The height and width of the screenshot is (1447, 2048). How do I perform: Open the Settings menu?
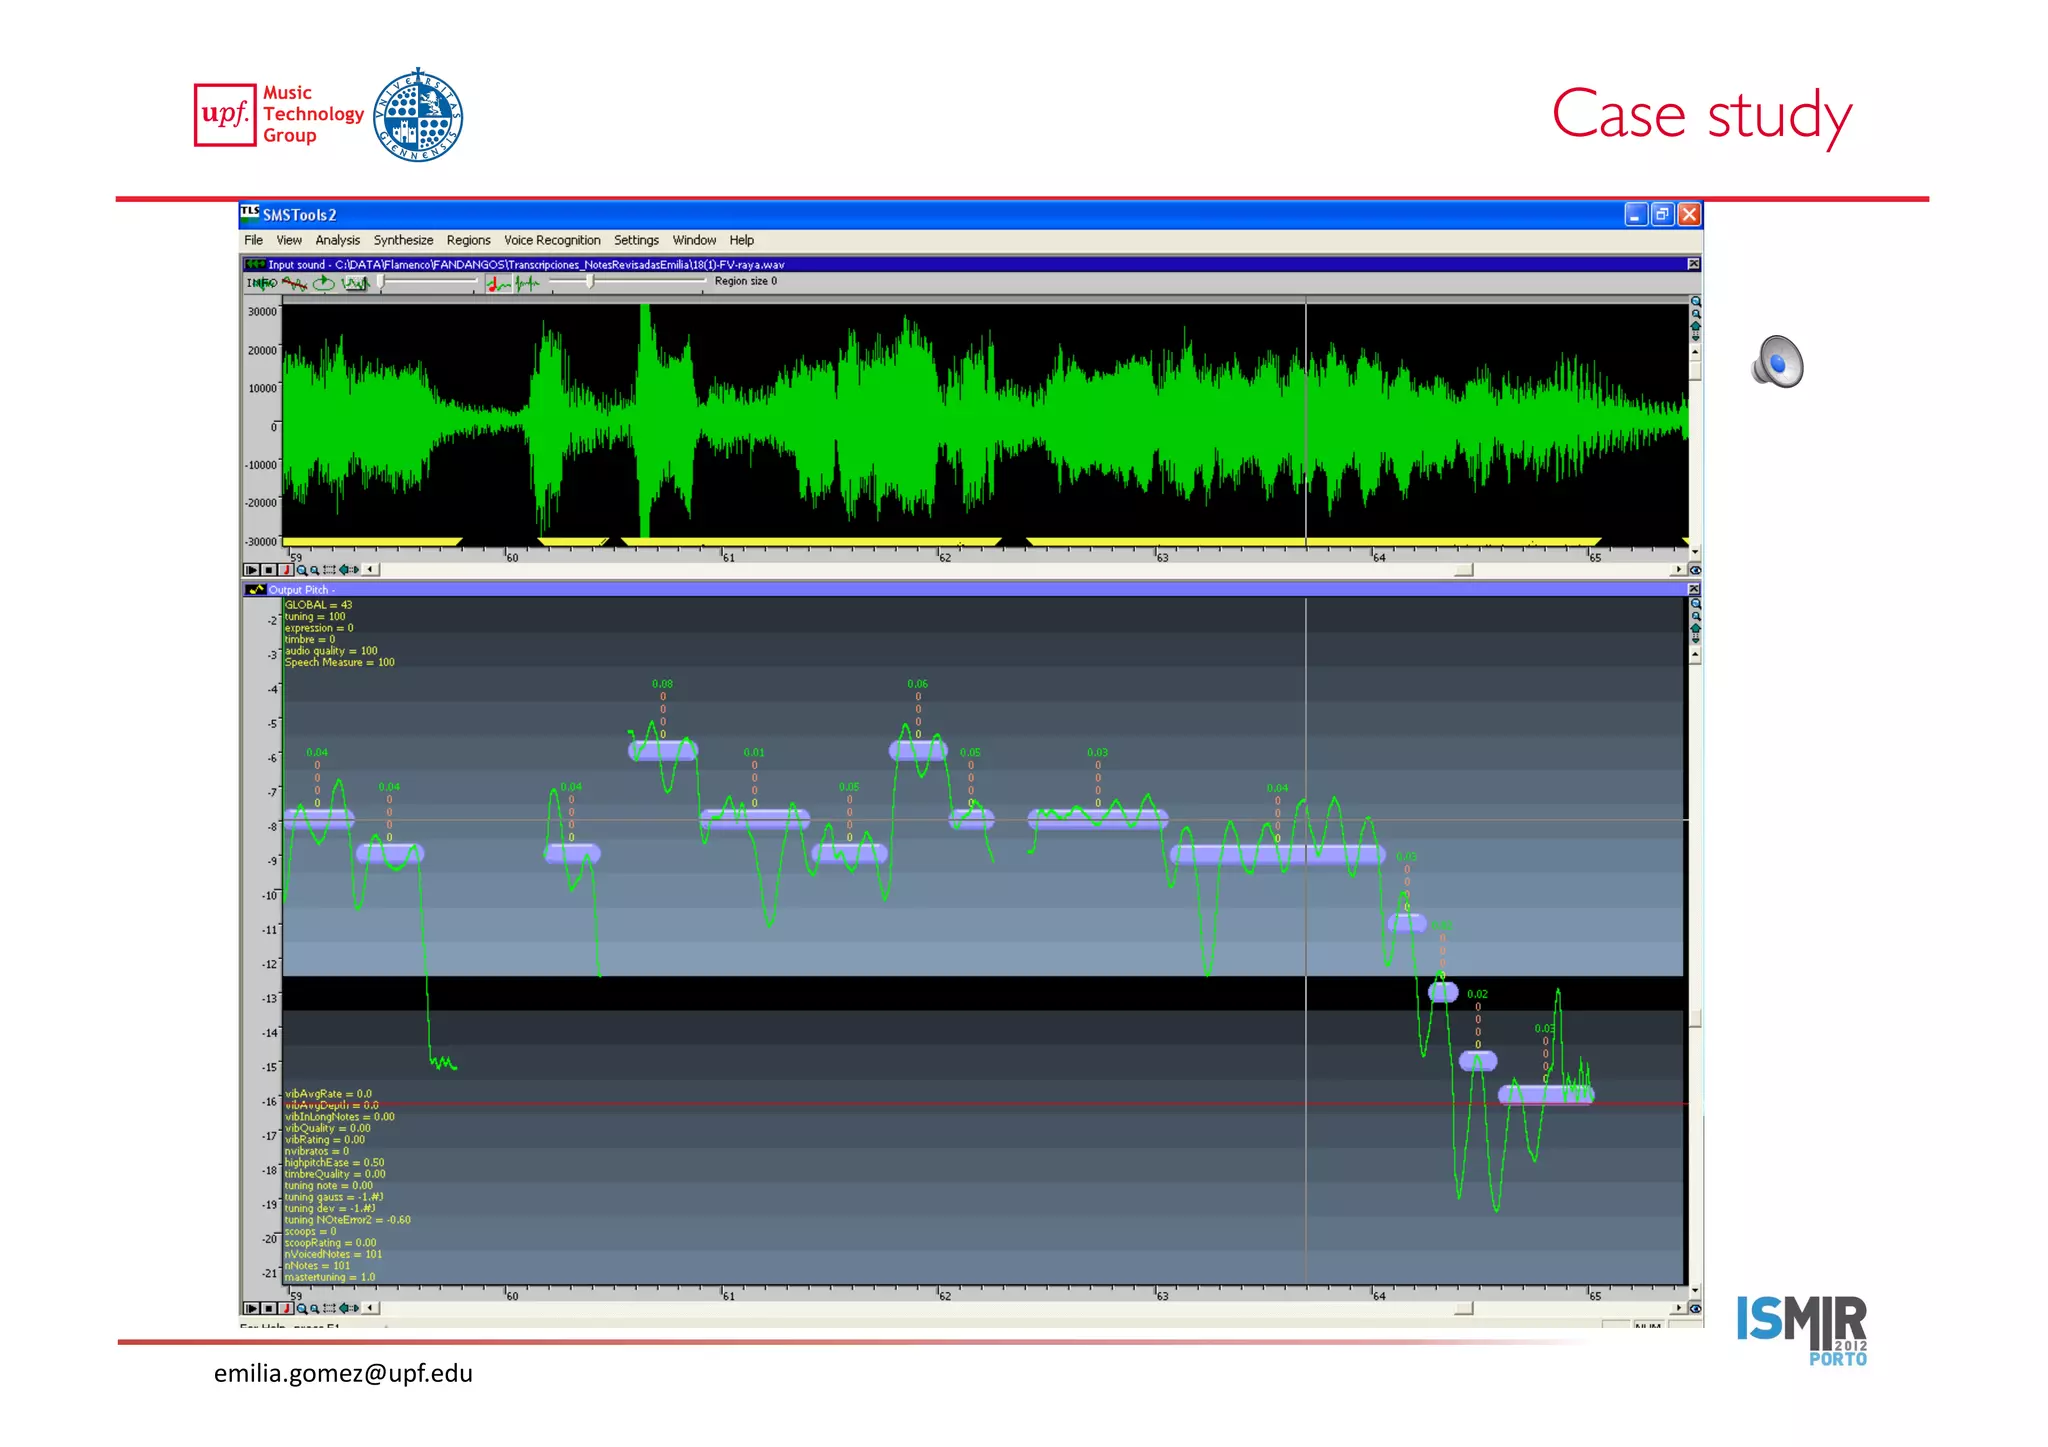[x=636, y=240]
